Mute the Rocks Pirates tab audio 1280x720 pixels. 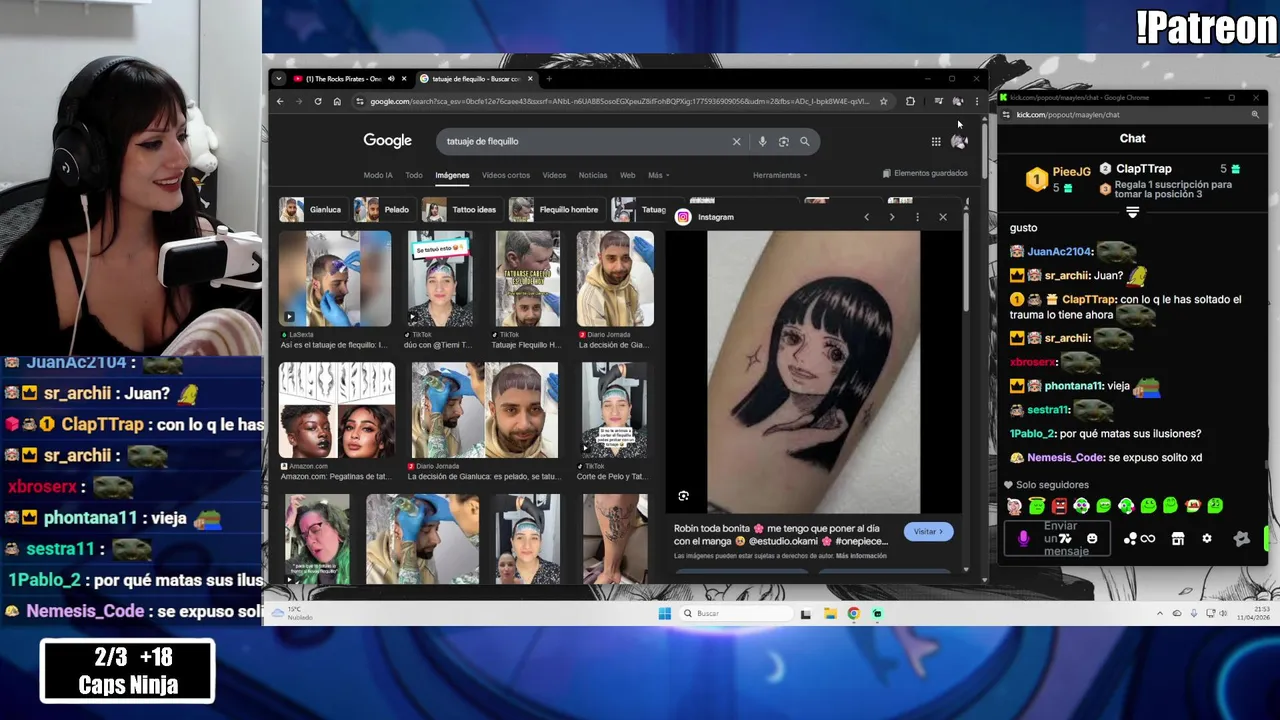390,79
